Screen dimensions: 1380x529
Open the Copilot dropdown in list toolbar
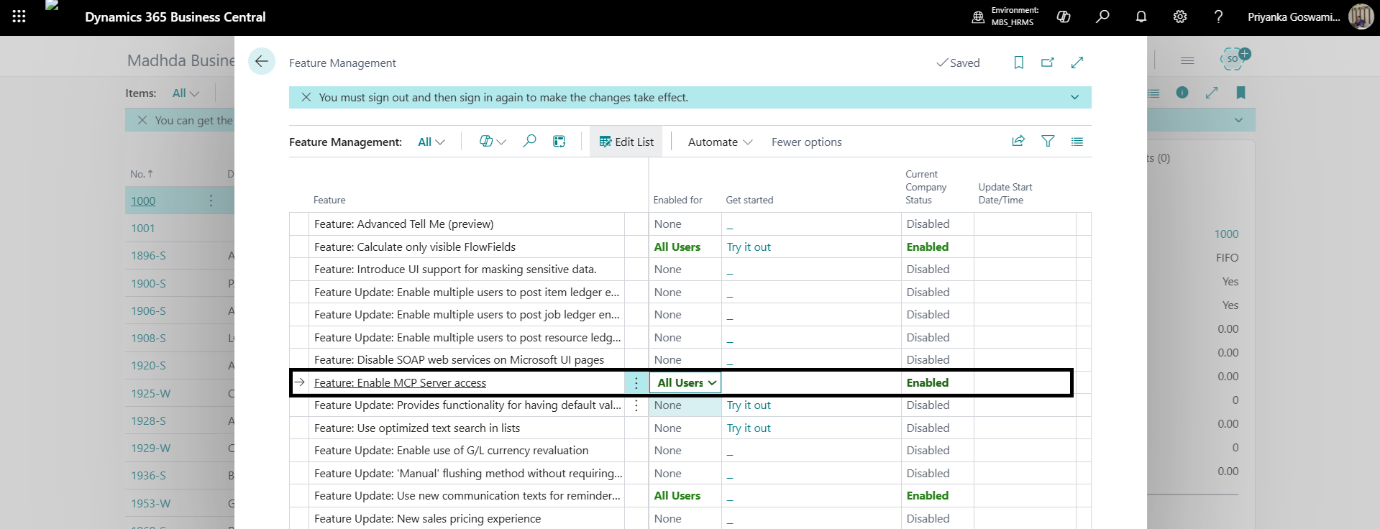(493, 142)
